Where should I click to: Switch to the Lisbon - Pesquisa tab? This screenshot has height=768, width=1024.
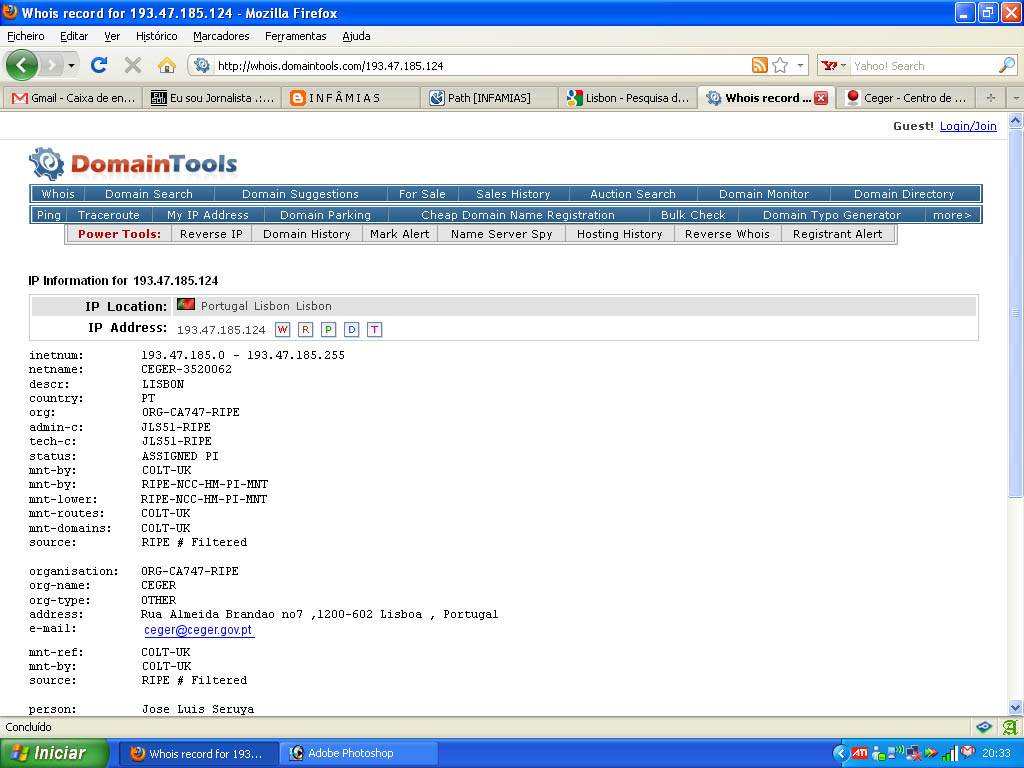[x=628, y=98]
